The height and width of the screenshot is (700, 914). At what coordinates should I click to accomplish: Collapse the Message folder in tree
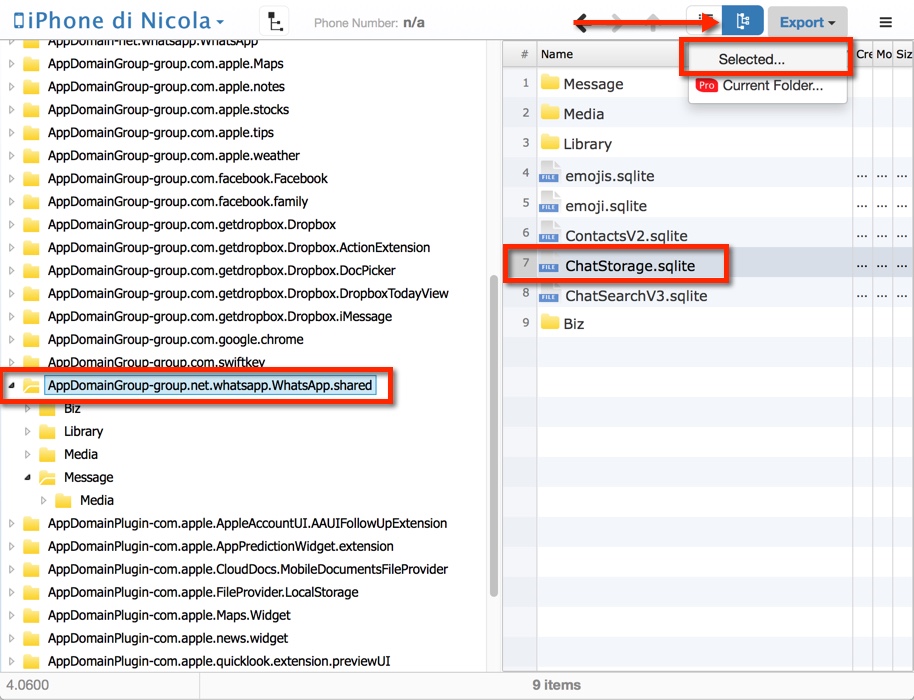tap(27, 477)
